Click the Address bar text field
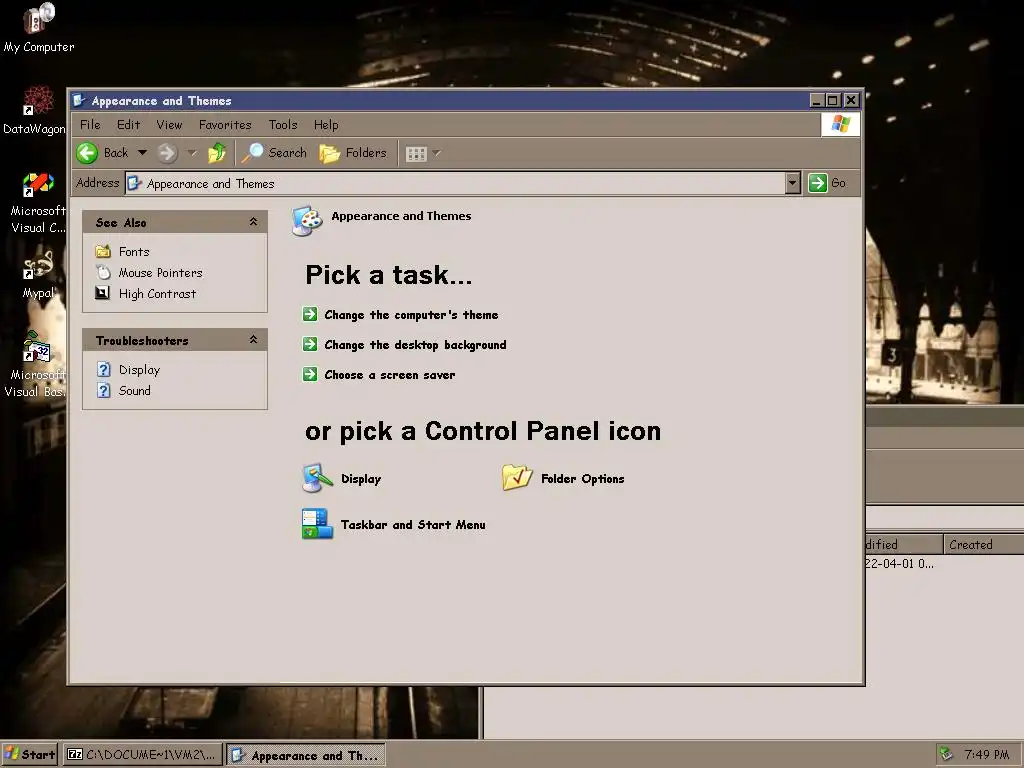1024x768 pixels. pos(456,183)
